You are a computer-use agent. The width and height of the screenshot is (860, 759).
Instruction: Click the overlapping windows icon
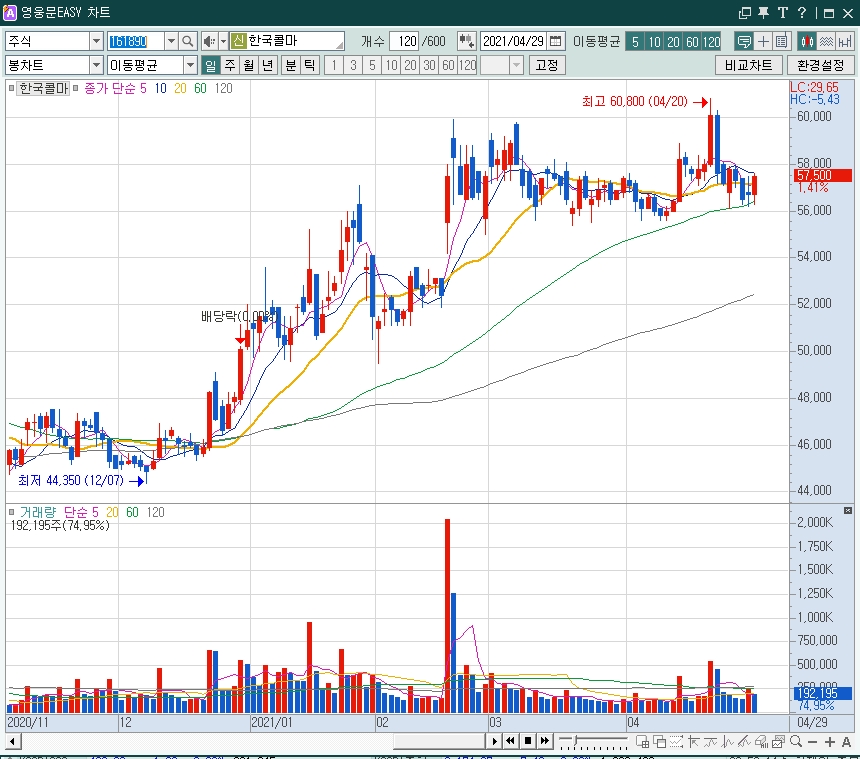[x=659, y=742]
